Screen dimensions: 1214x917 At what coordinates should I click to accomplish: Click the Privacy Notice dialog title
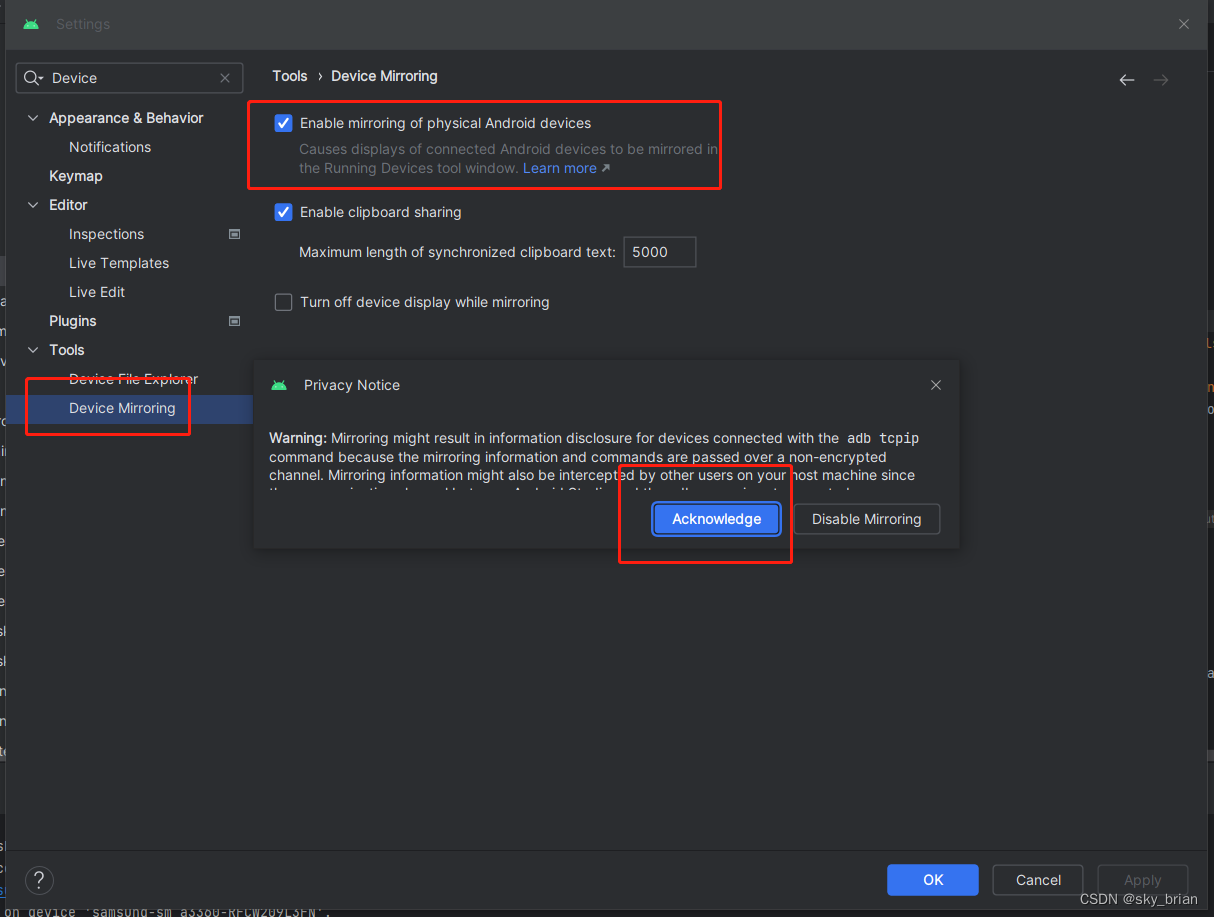(352, 385)
